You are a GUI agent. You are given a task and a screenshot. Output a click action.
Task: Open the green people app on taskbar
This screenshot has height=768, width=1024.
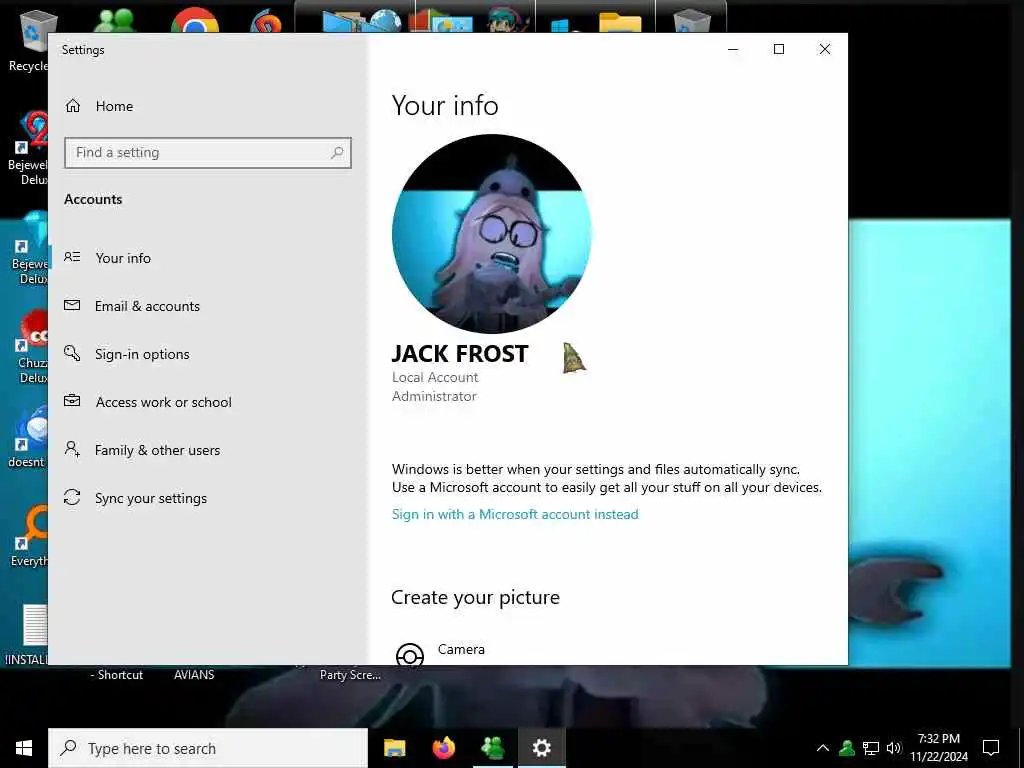click(x=492, y=748)
